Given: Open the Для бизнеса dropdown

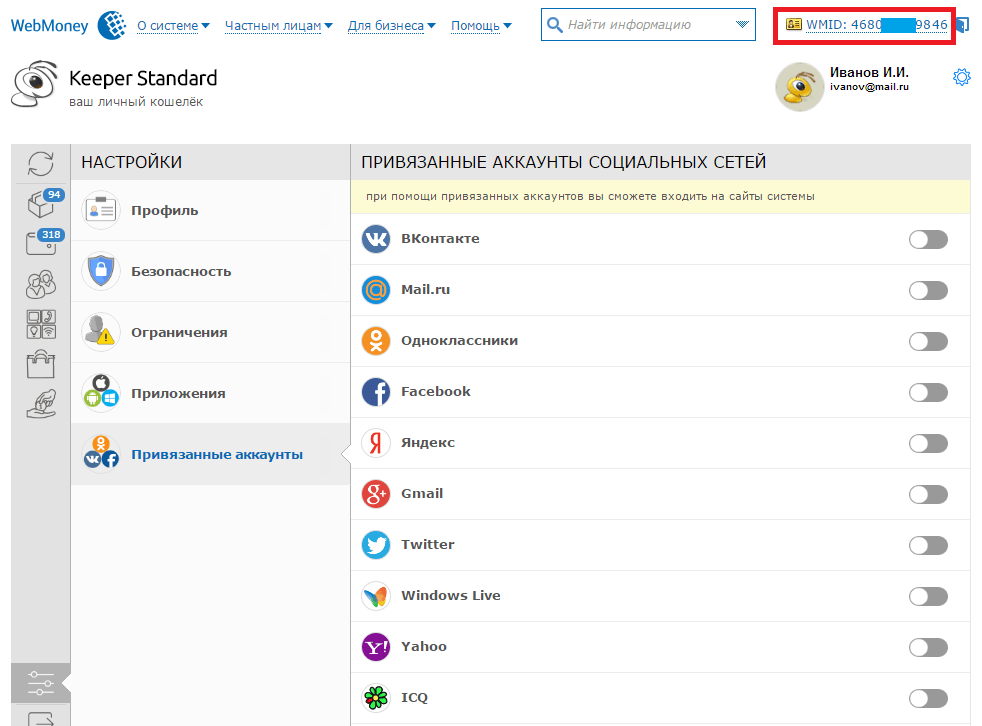Looking at the screenshot, I should [x=391, y=26].
